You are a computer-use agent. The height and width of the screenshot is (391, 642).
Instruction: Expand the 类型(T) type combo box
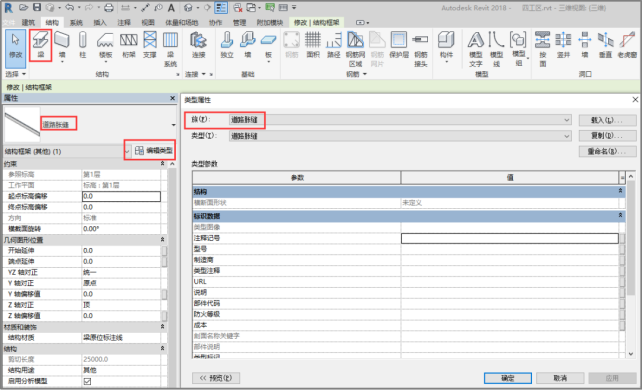point(567,136)
